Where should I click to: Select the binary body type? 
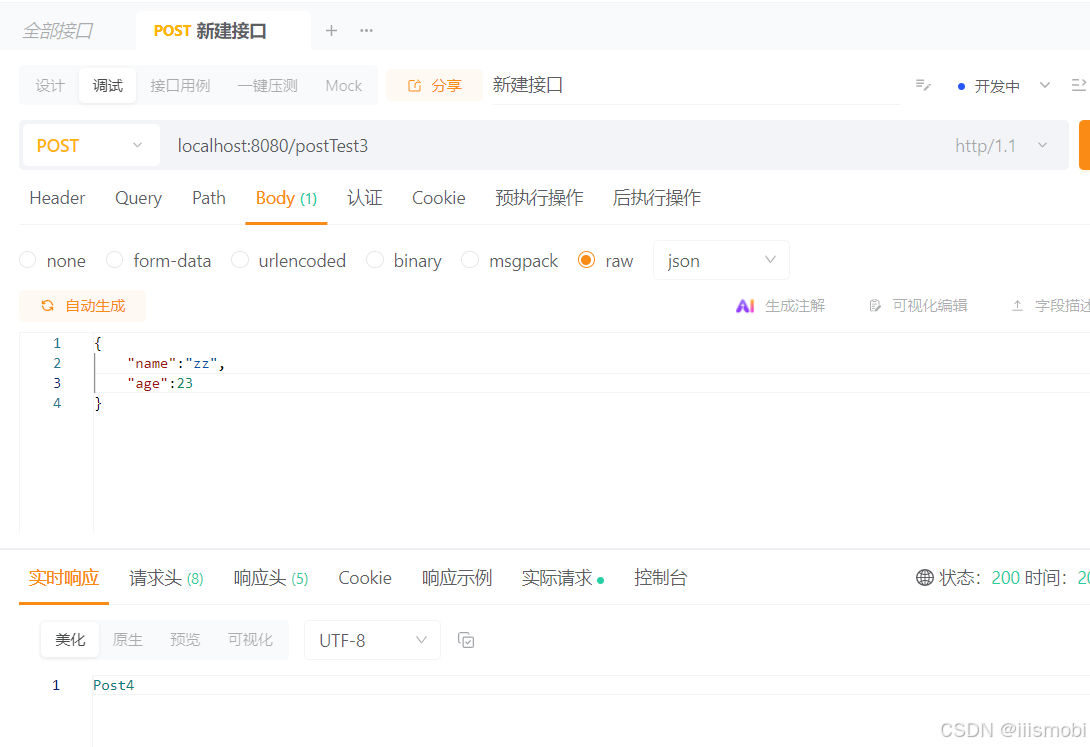point(375,260)
